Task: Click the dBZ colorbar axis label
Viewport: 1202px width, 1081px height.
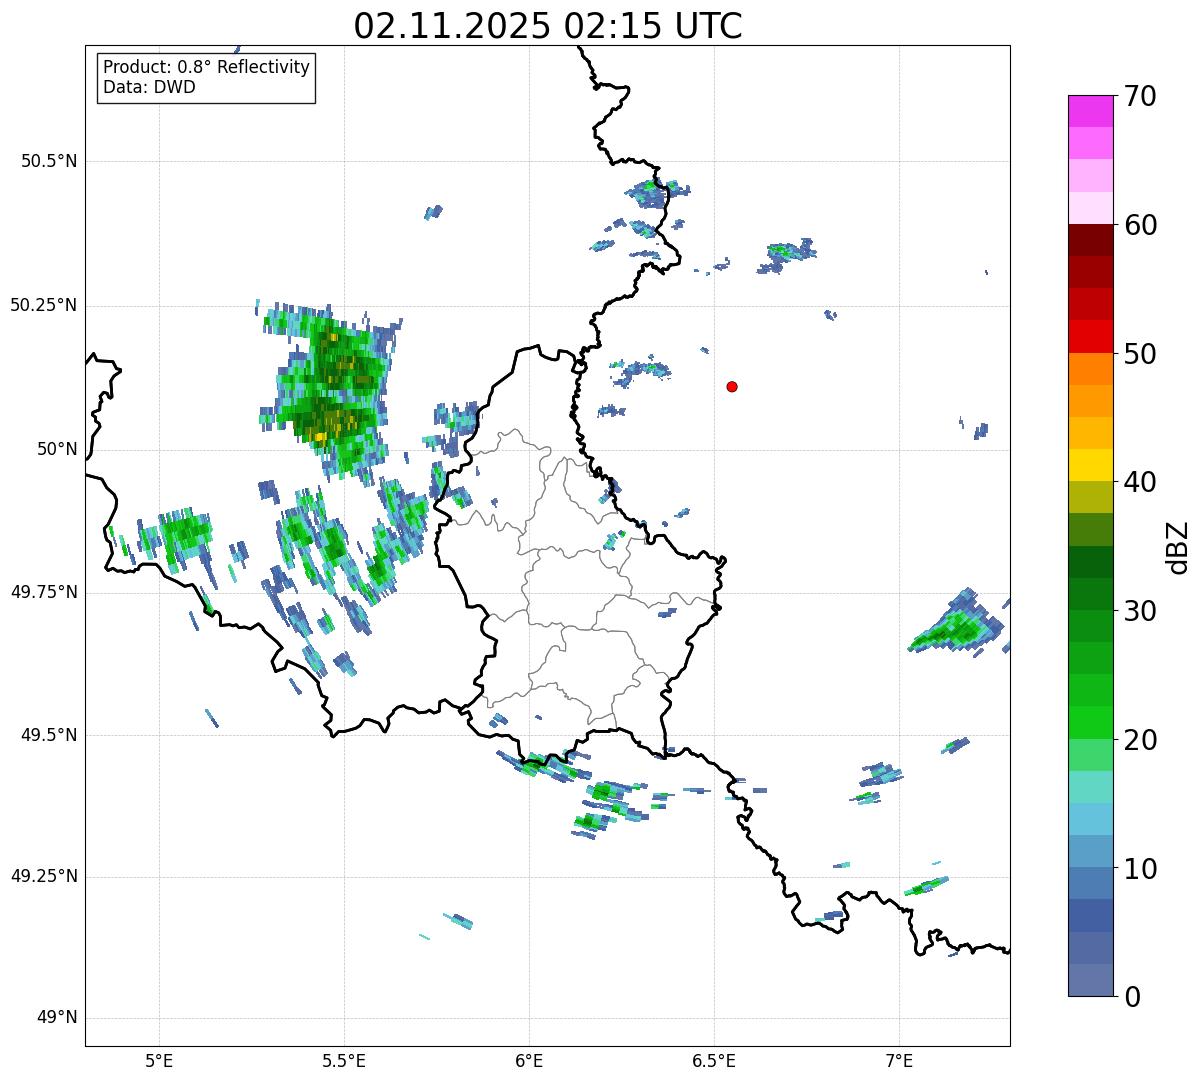Action: (1178, 547)
